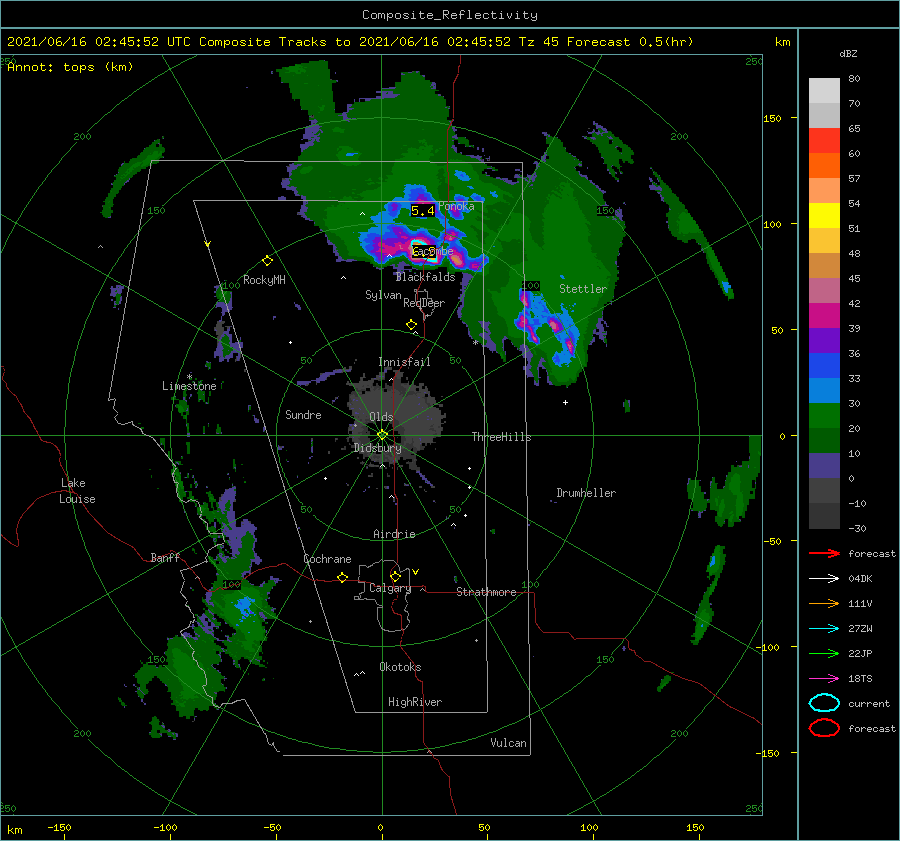
Task: Click the -150 tick label on bottom axis
Action: (x=59, y=827)
